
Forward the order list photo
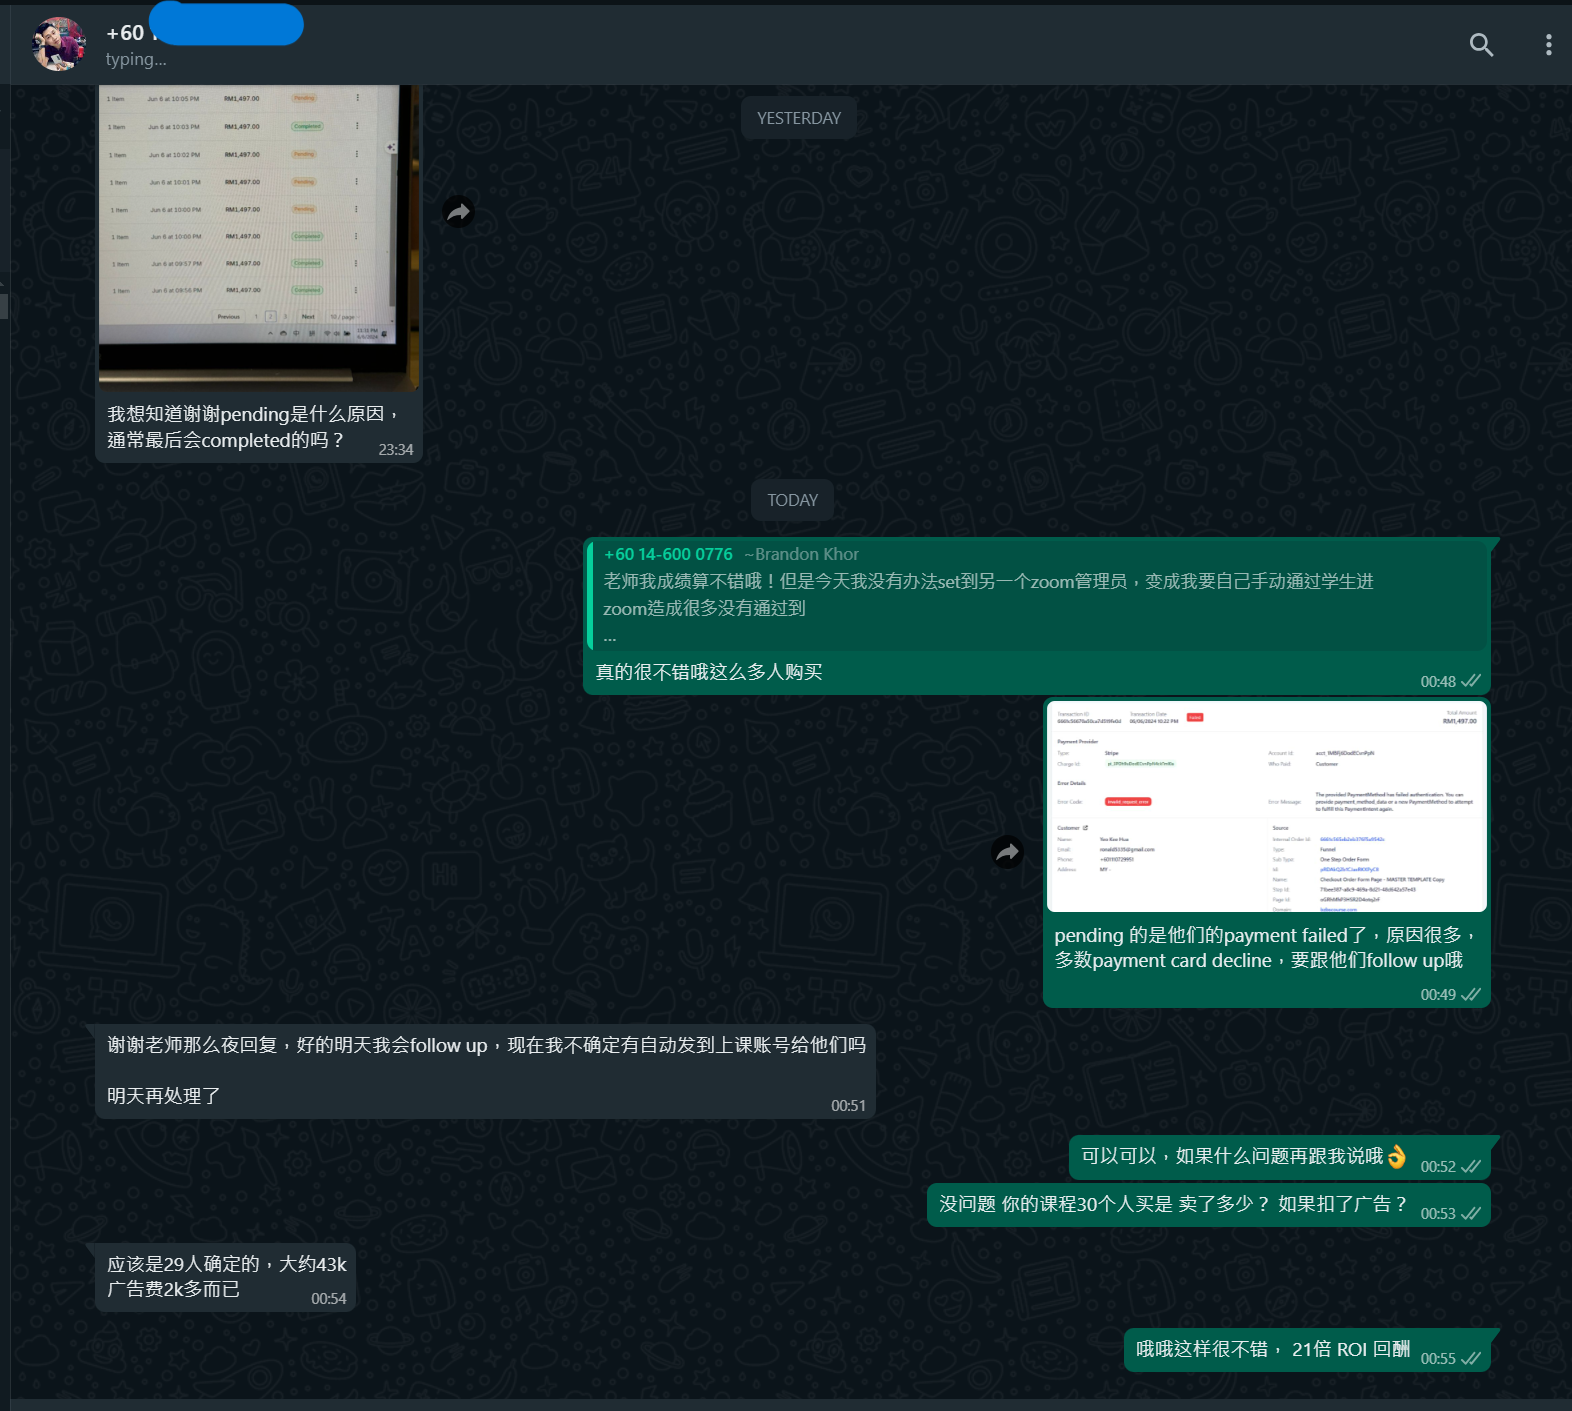[458, 211]
